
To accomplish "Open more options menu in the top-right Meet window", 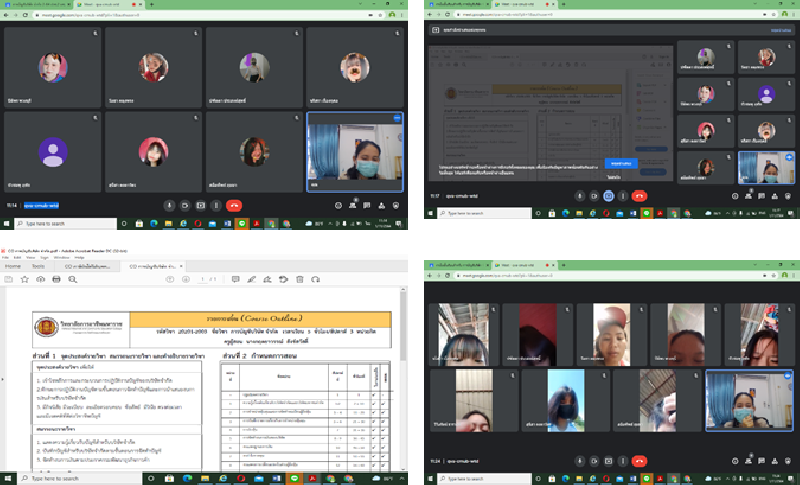I will tap(622, 196).
